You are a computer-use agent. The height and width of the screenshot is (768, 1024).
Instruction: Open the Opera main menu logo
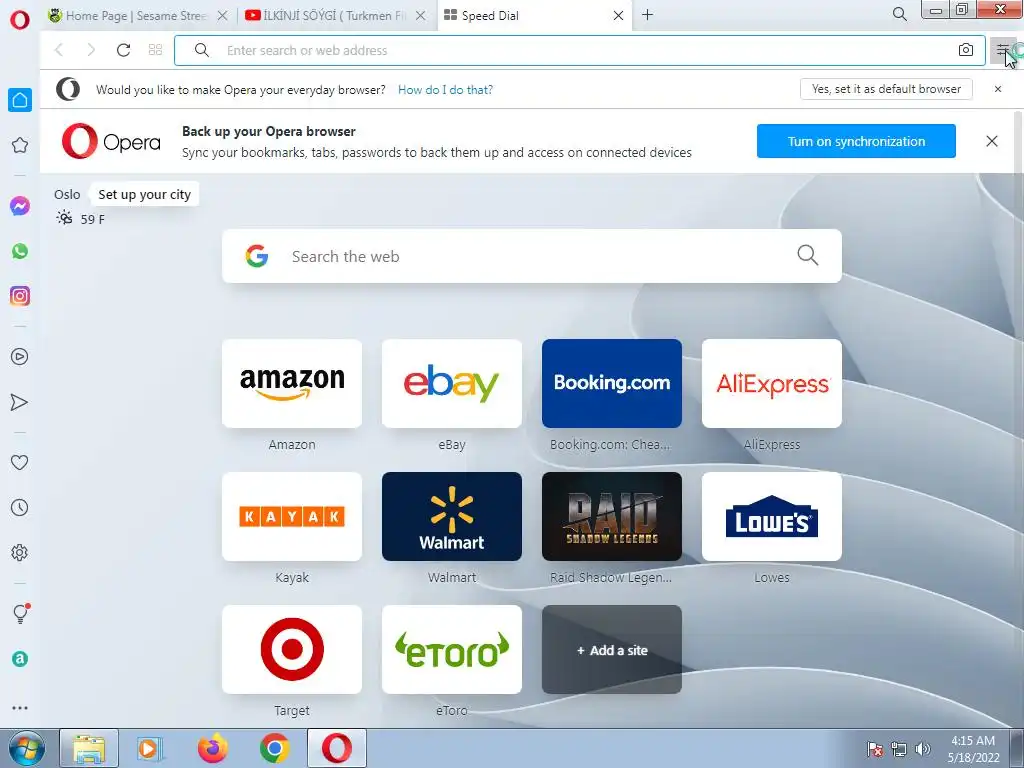(x=20, y=20)
